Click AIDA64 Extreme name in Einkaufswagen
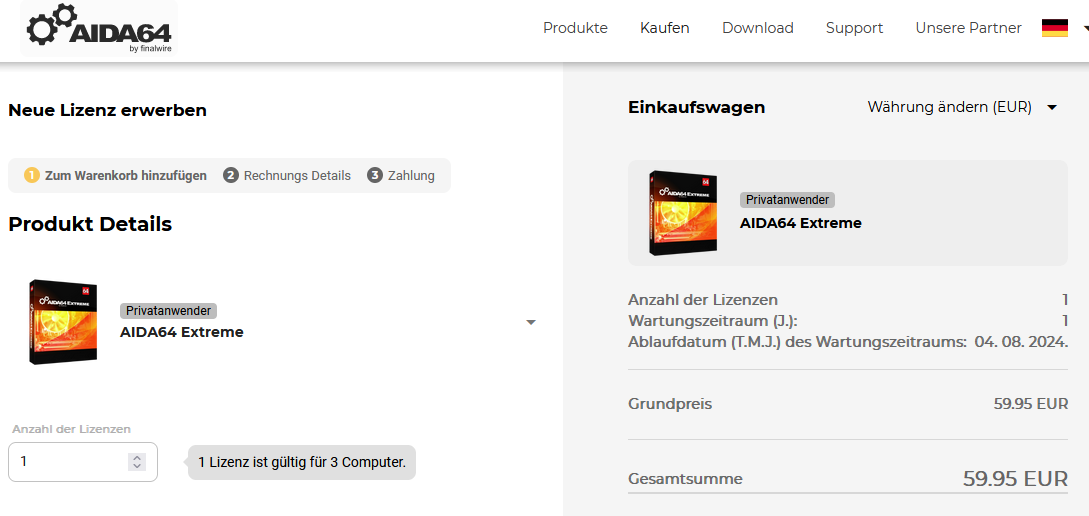 click(x=801, y=223)
